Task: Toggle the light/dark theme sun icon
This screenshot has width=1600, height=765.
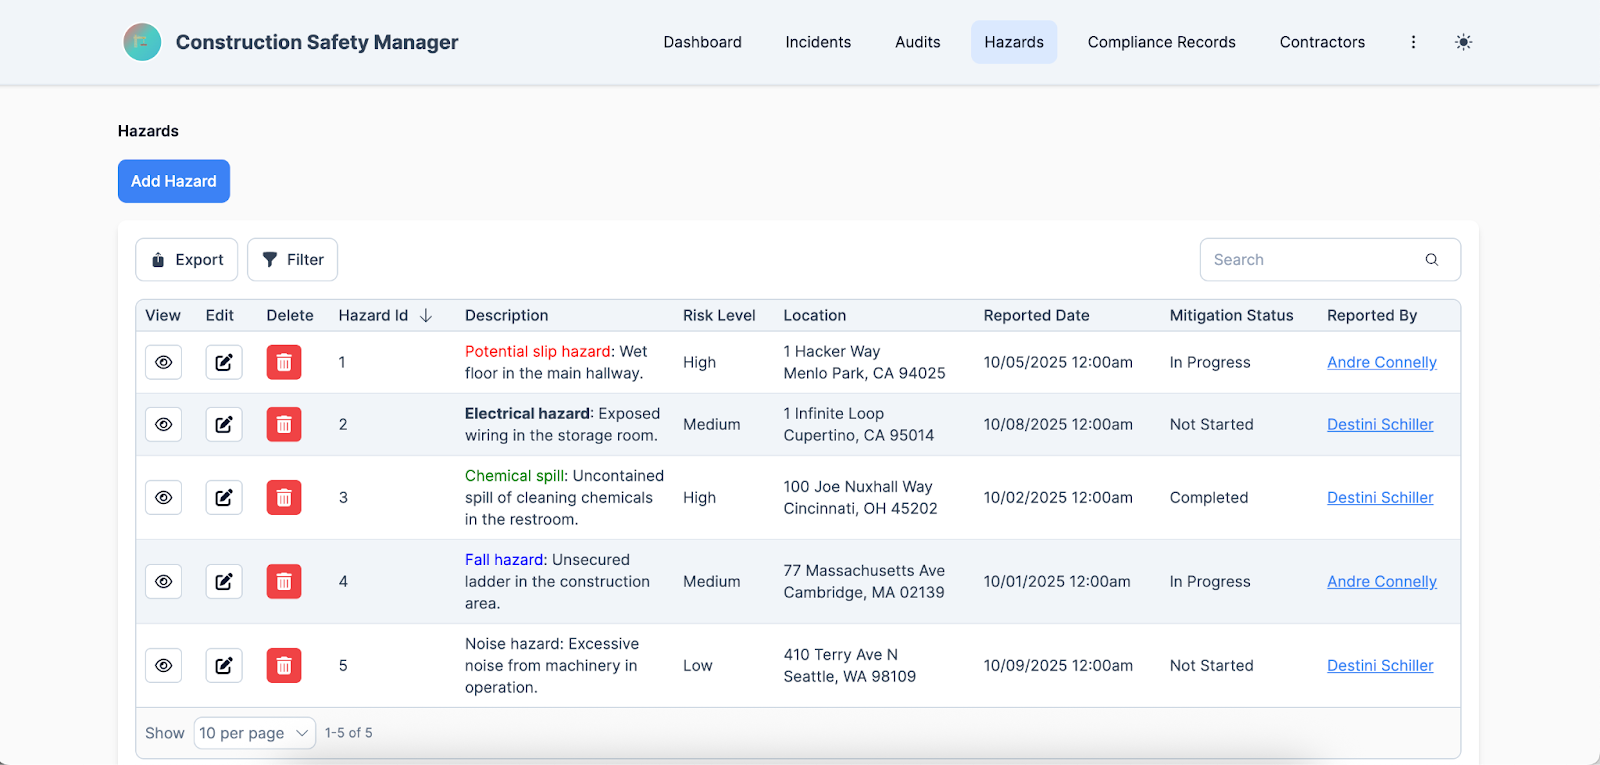Action: tap(1463, 42)
